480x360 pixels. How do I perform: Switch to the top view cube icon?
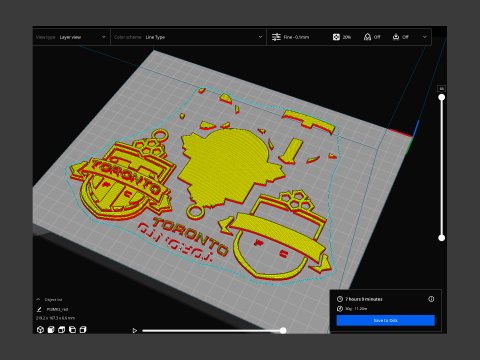pos(62,330)
